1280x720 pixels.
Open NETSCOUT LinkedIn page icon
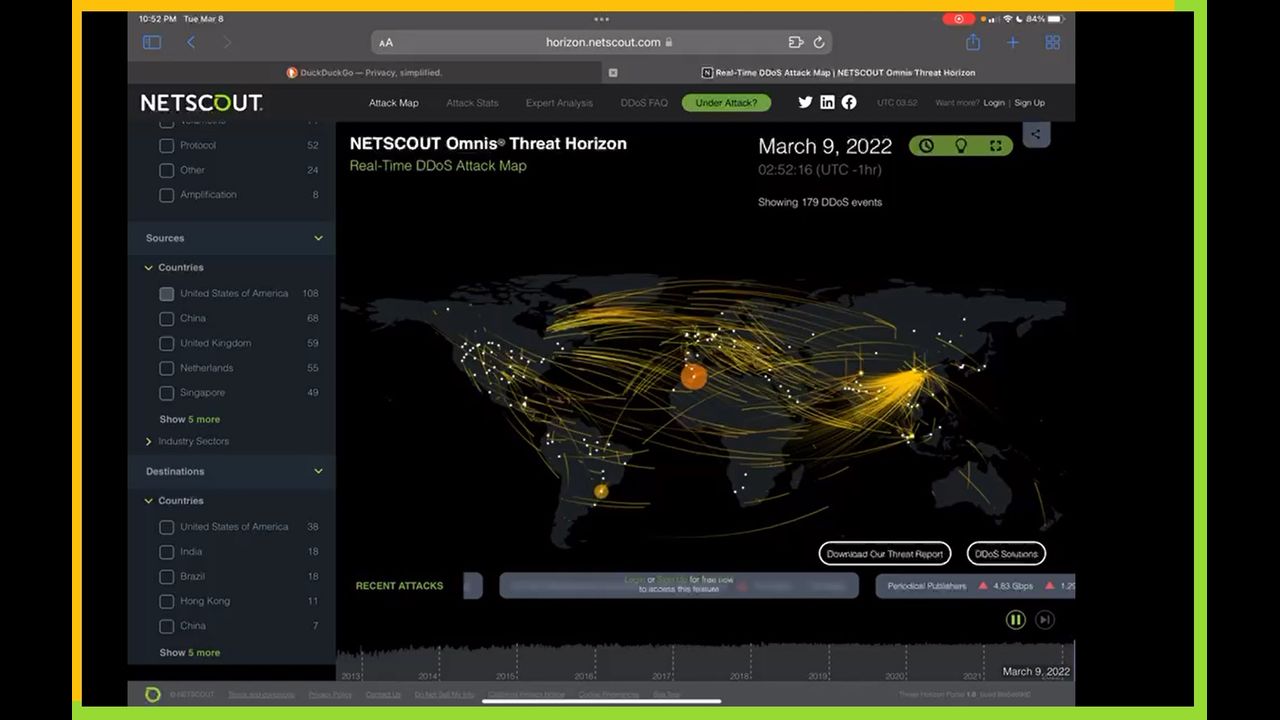click(827, 102)
